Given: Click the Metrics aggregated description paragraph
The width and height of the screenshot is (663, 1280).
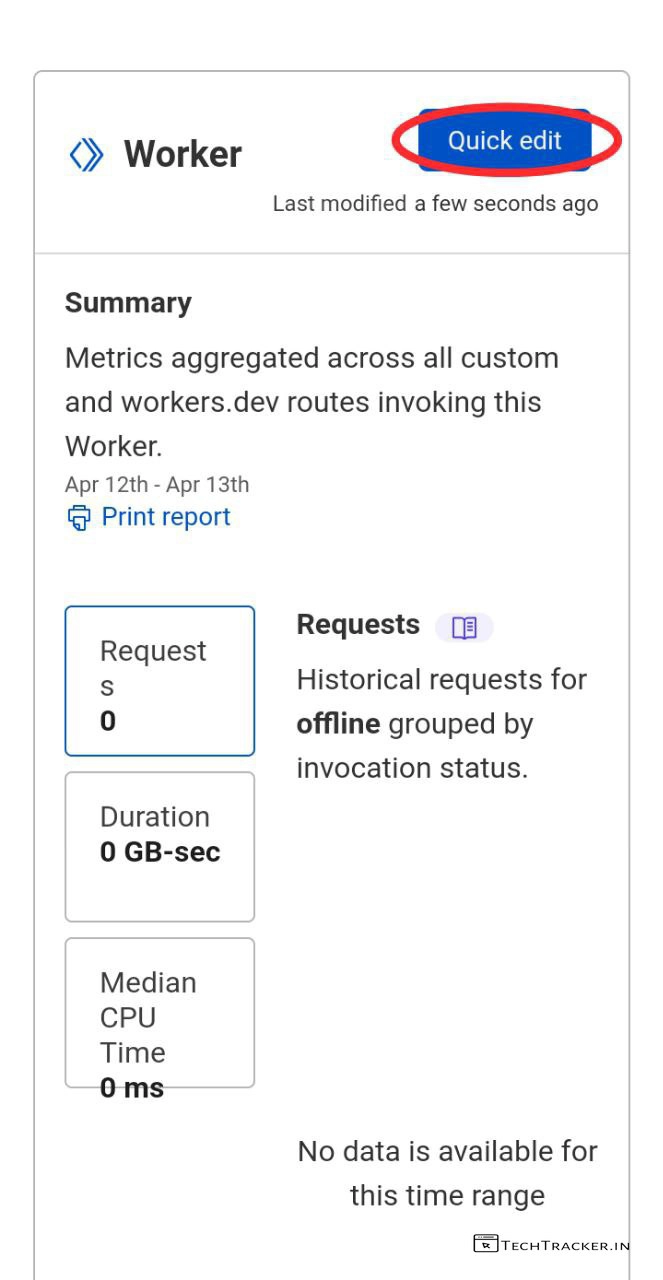Looking at the screenshot, I should pyautogui.click(x=311, y=402).
